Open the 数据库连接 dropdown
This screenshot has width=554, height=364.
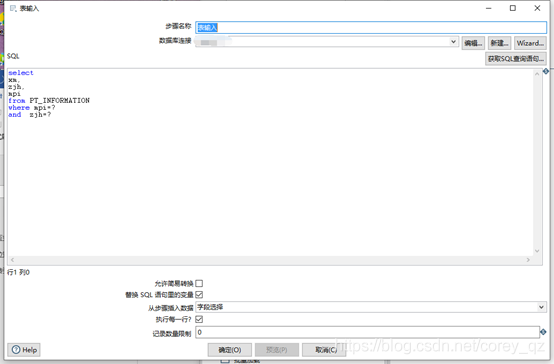(x=453, y=42)
